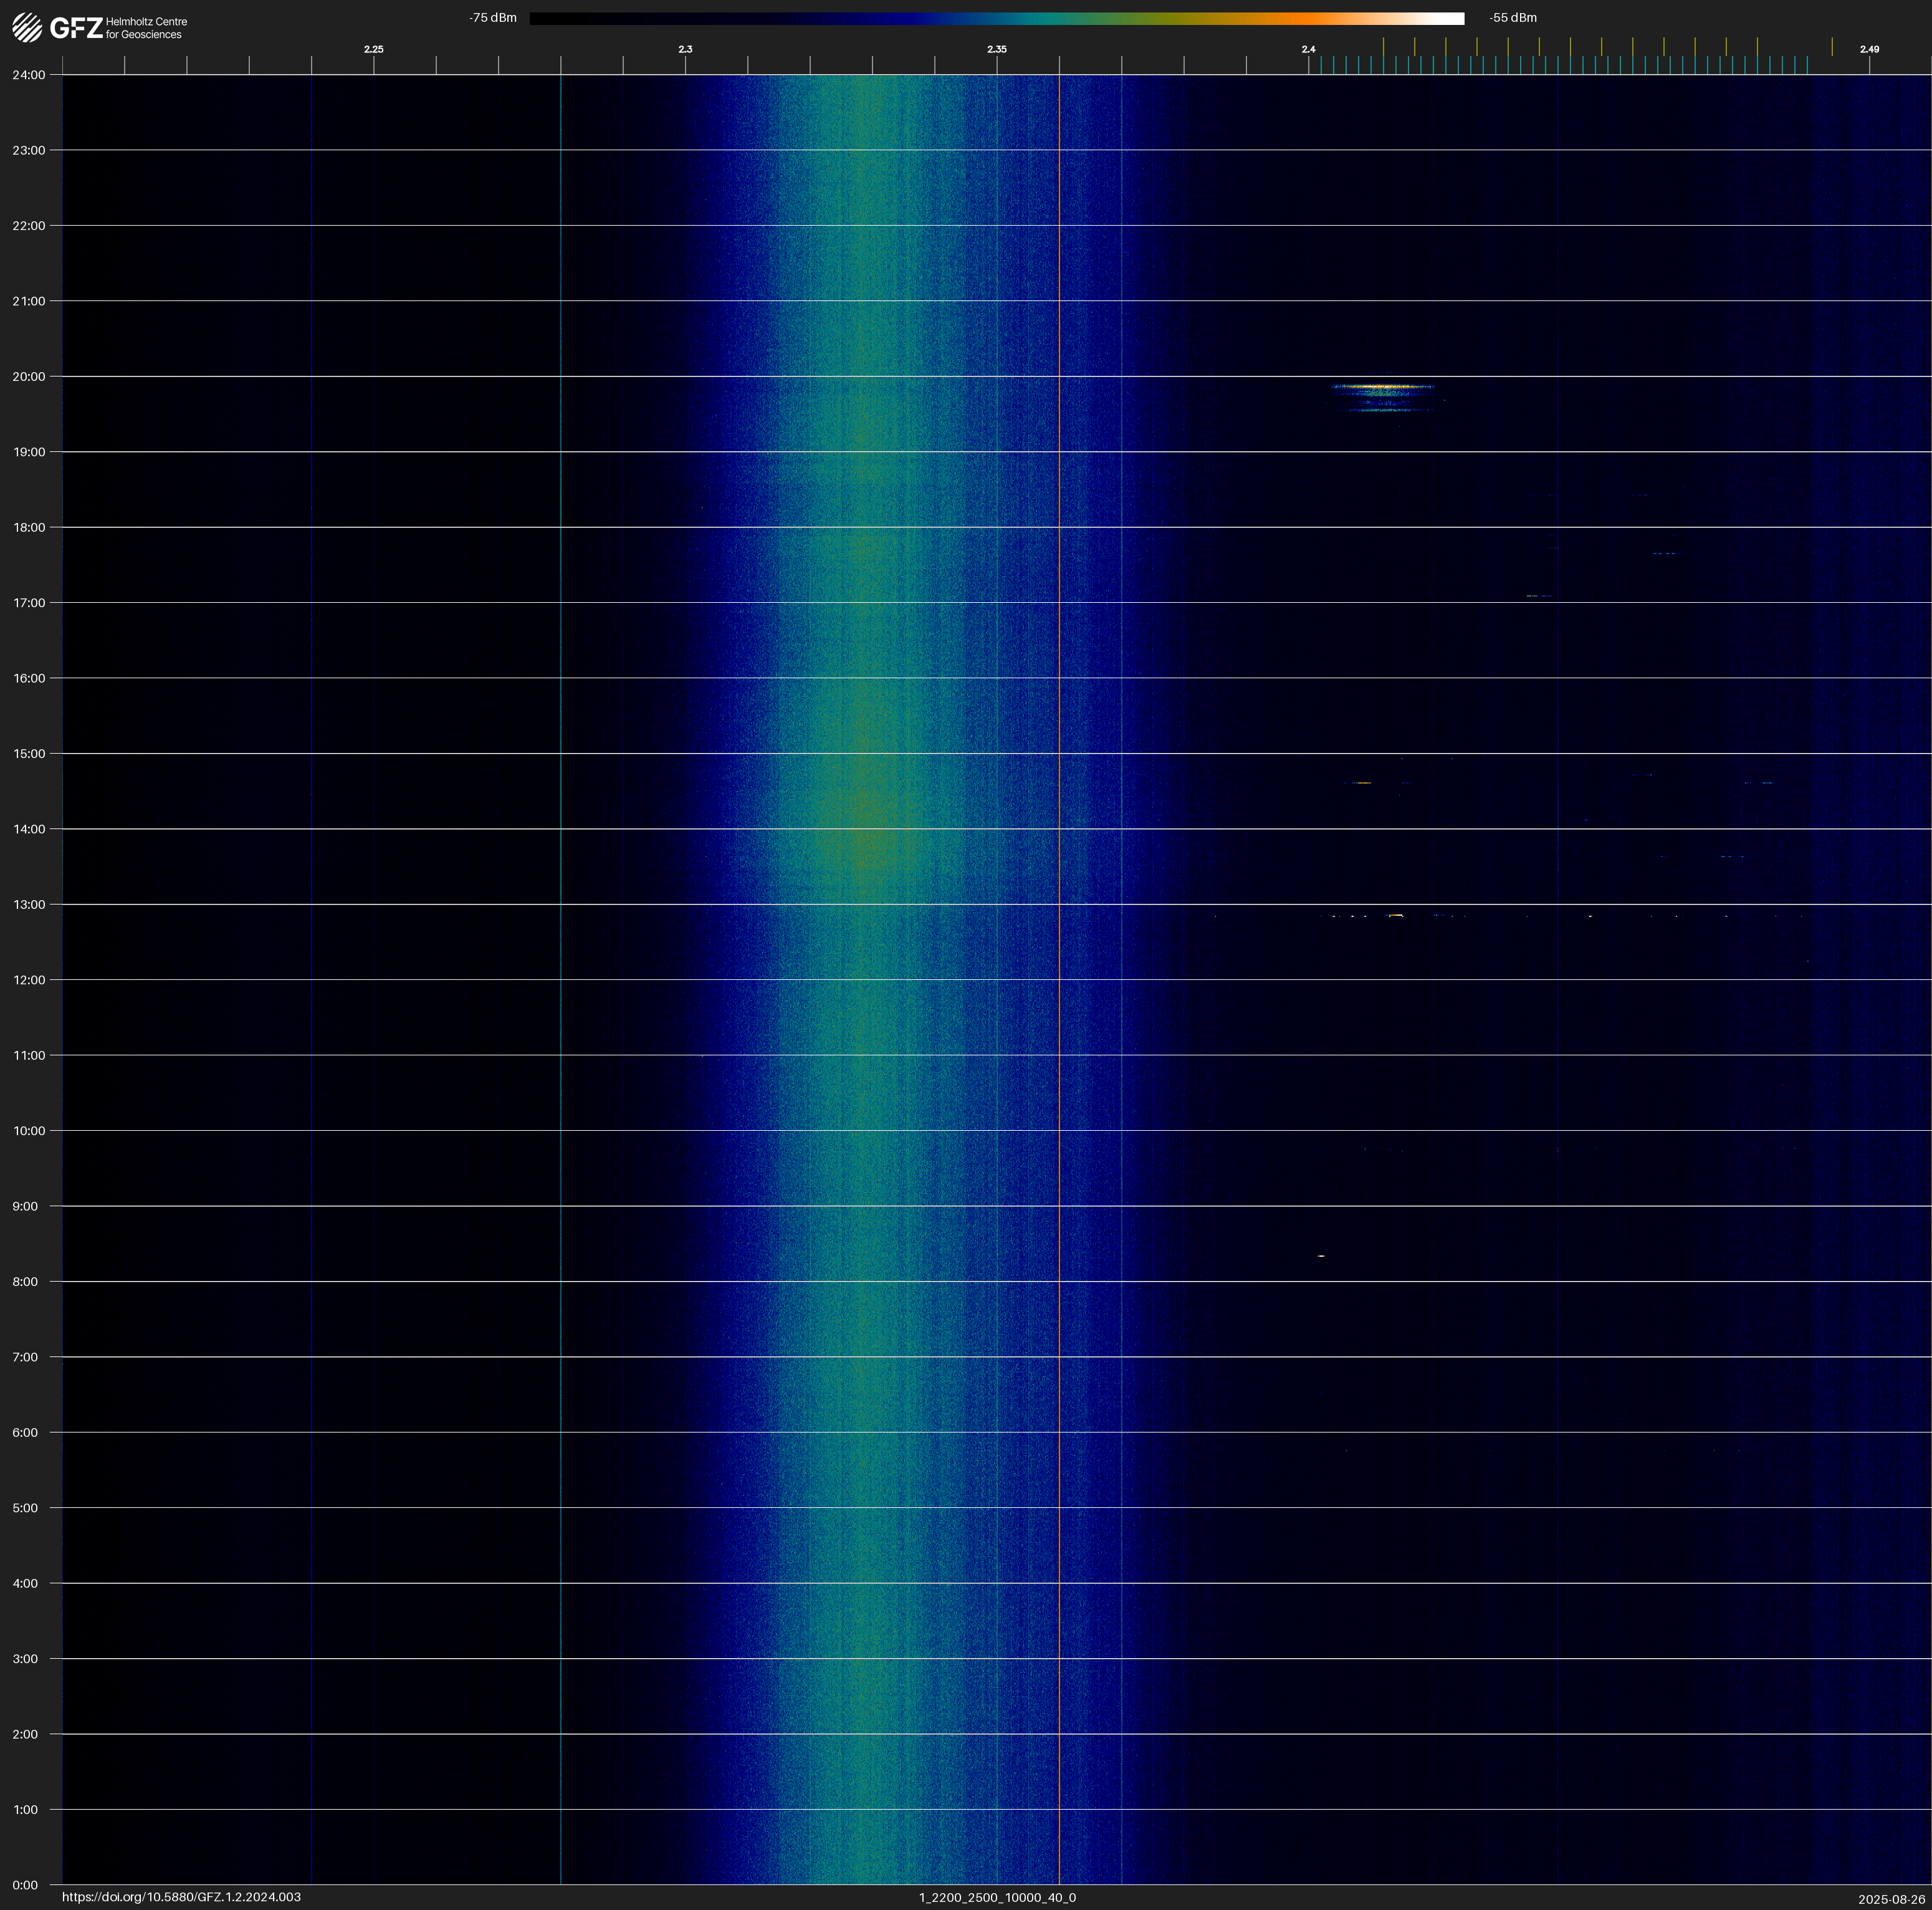Image resolution: width=1932 pixels, height=1910 pixels.
Task: Click the 2.35 frequency axis label
Action: (996, 49)
